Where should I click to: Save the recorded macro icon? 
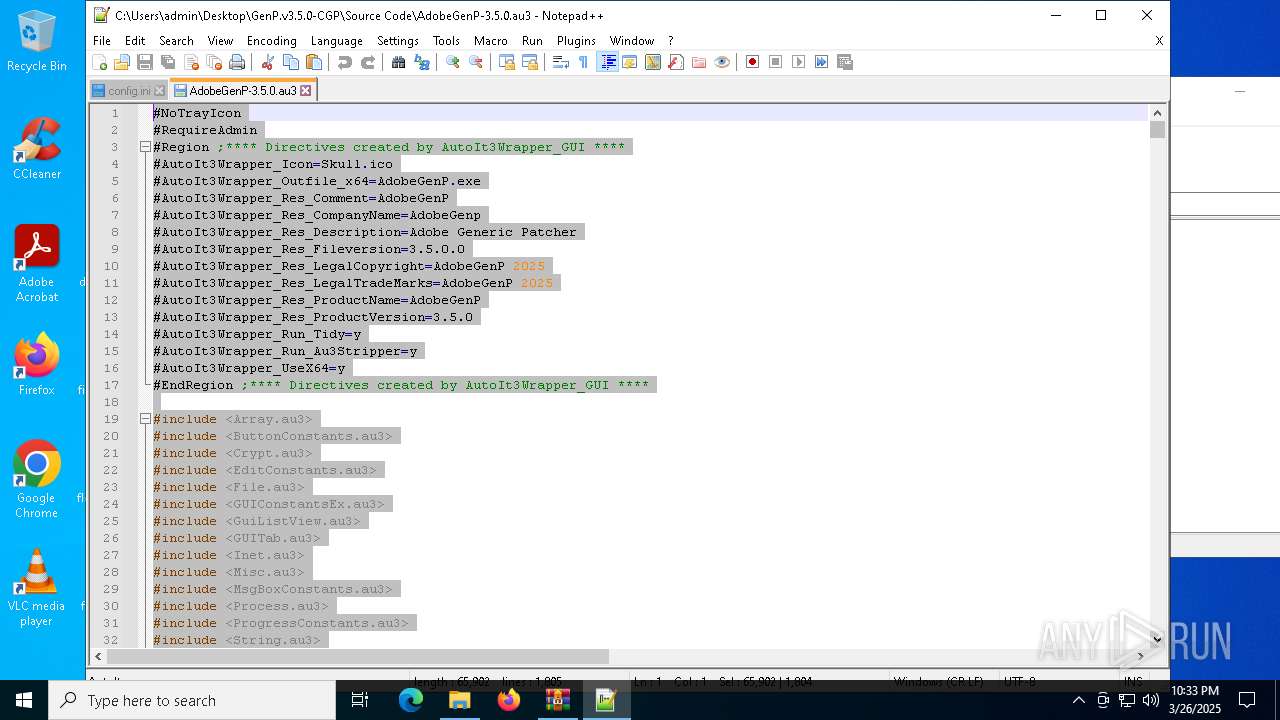(845, 62)
